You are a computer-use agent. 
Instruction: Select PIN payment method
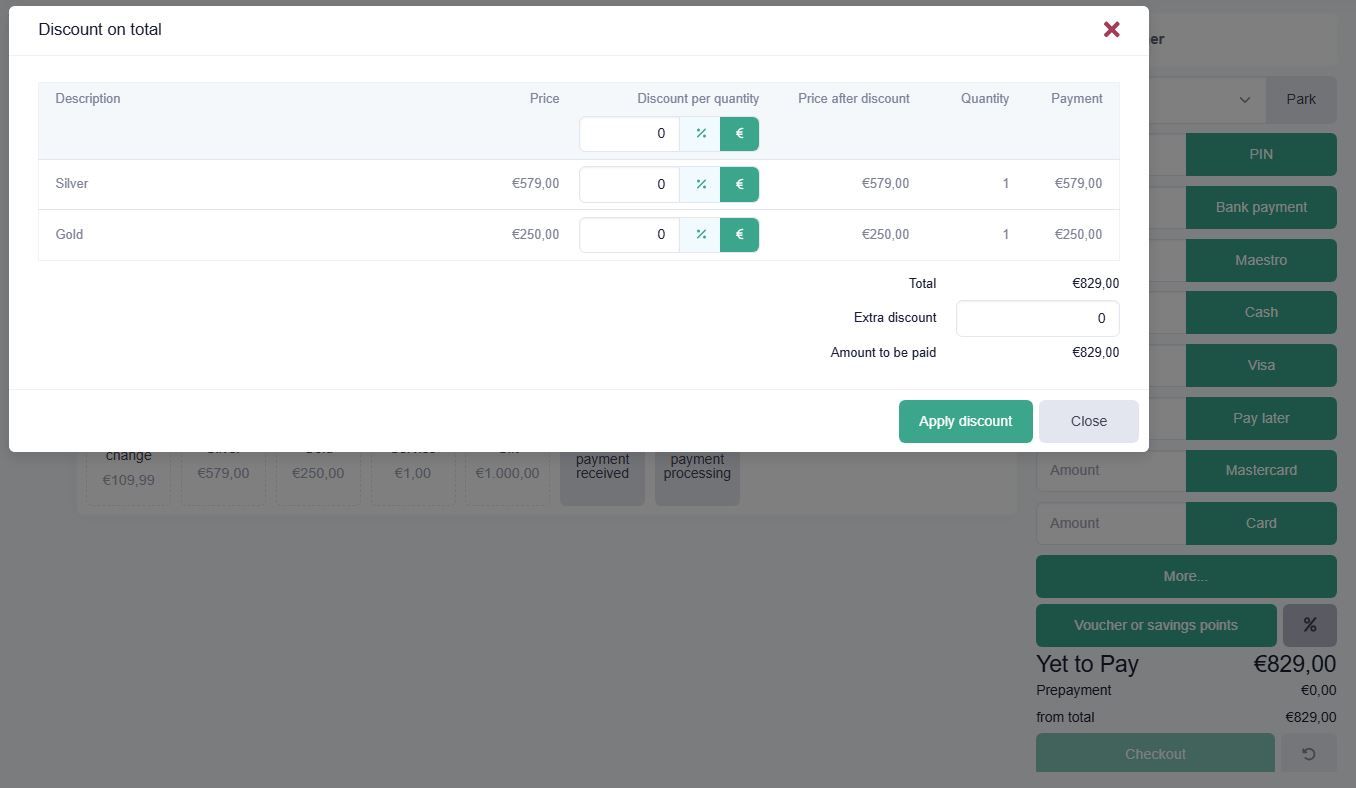pos(1261,154)
